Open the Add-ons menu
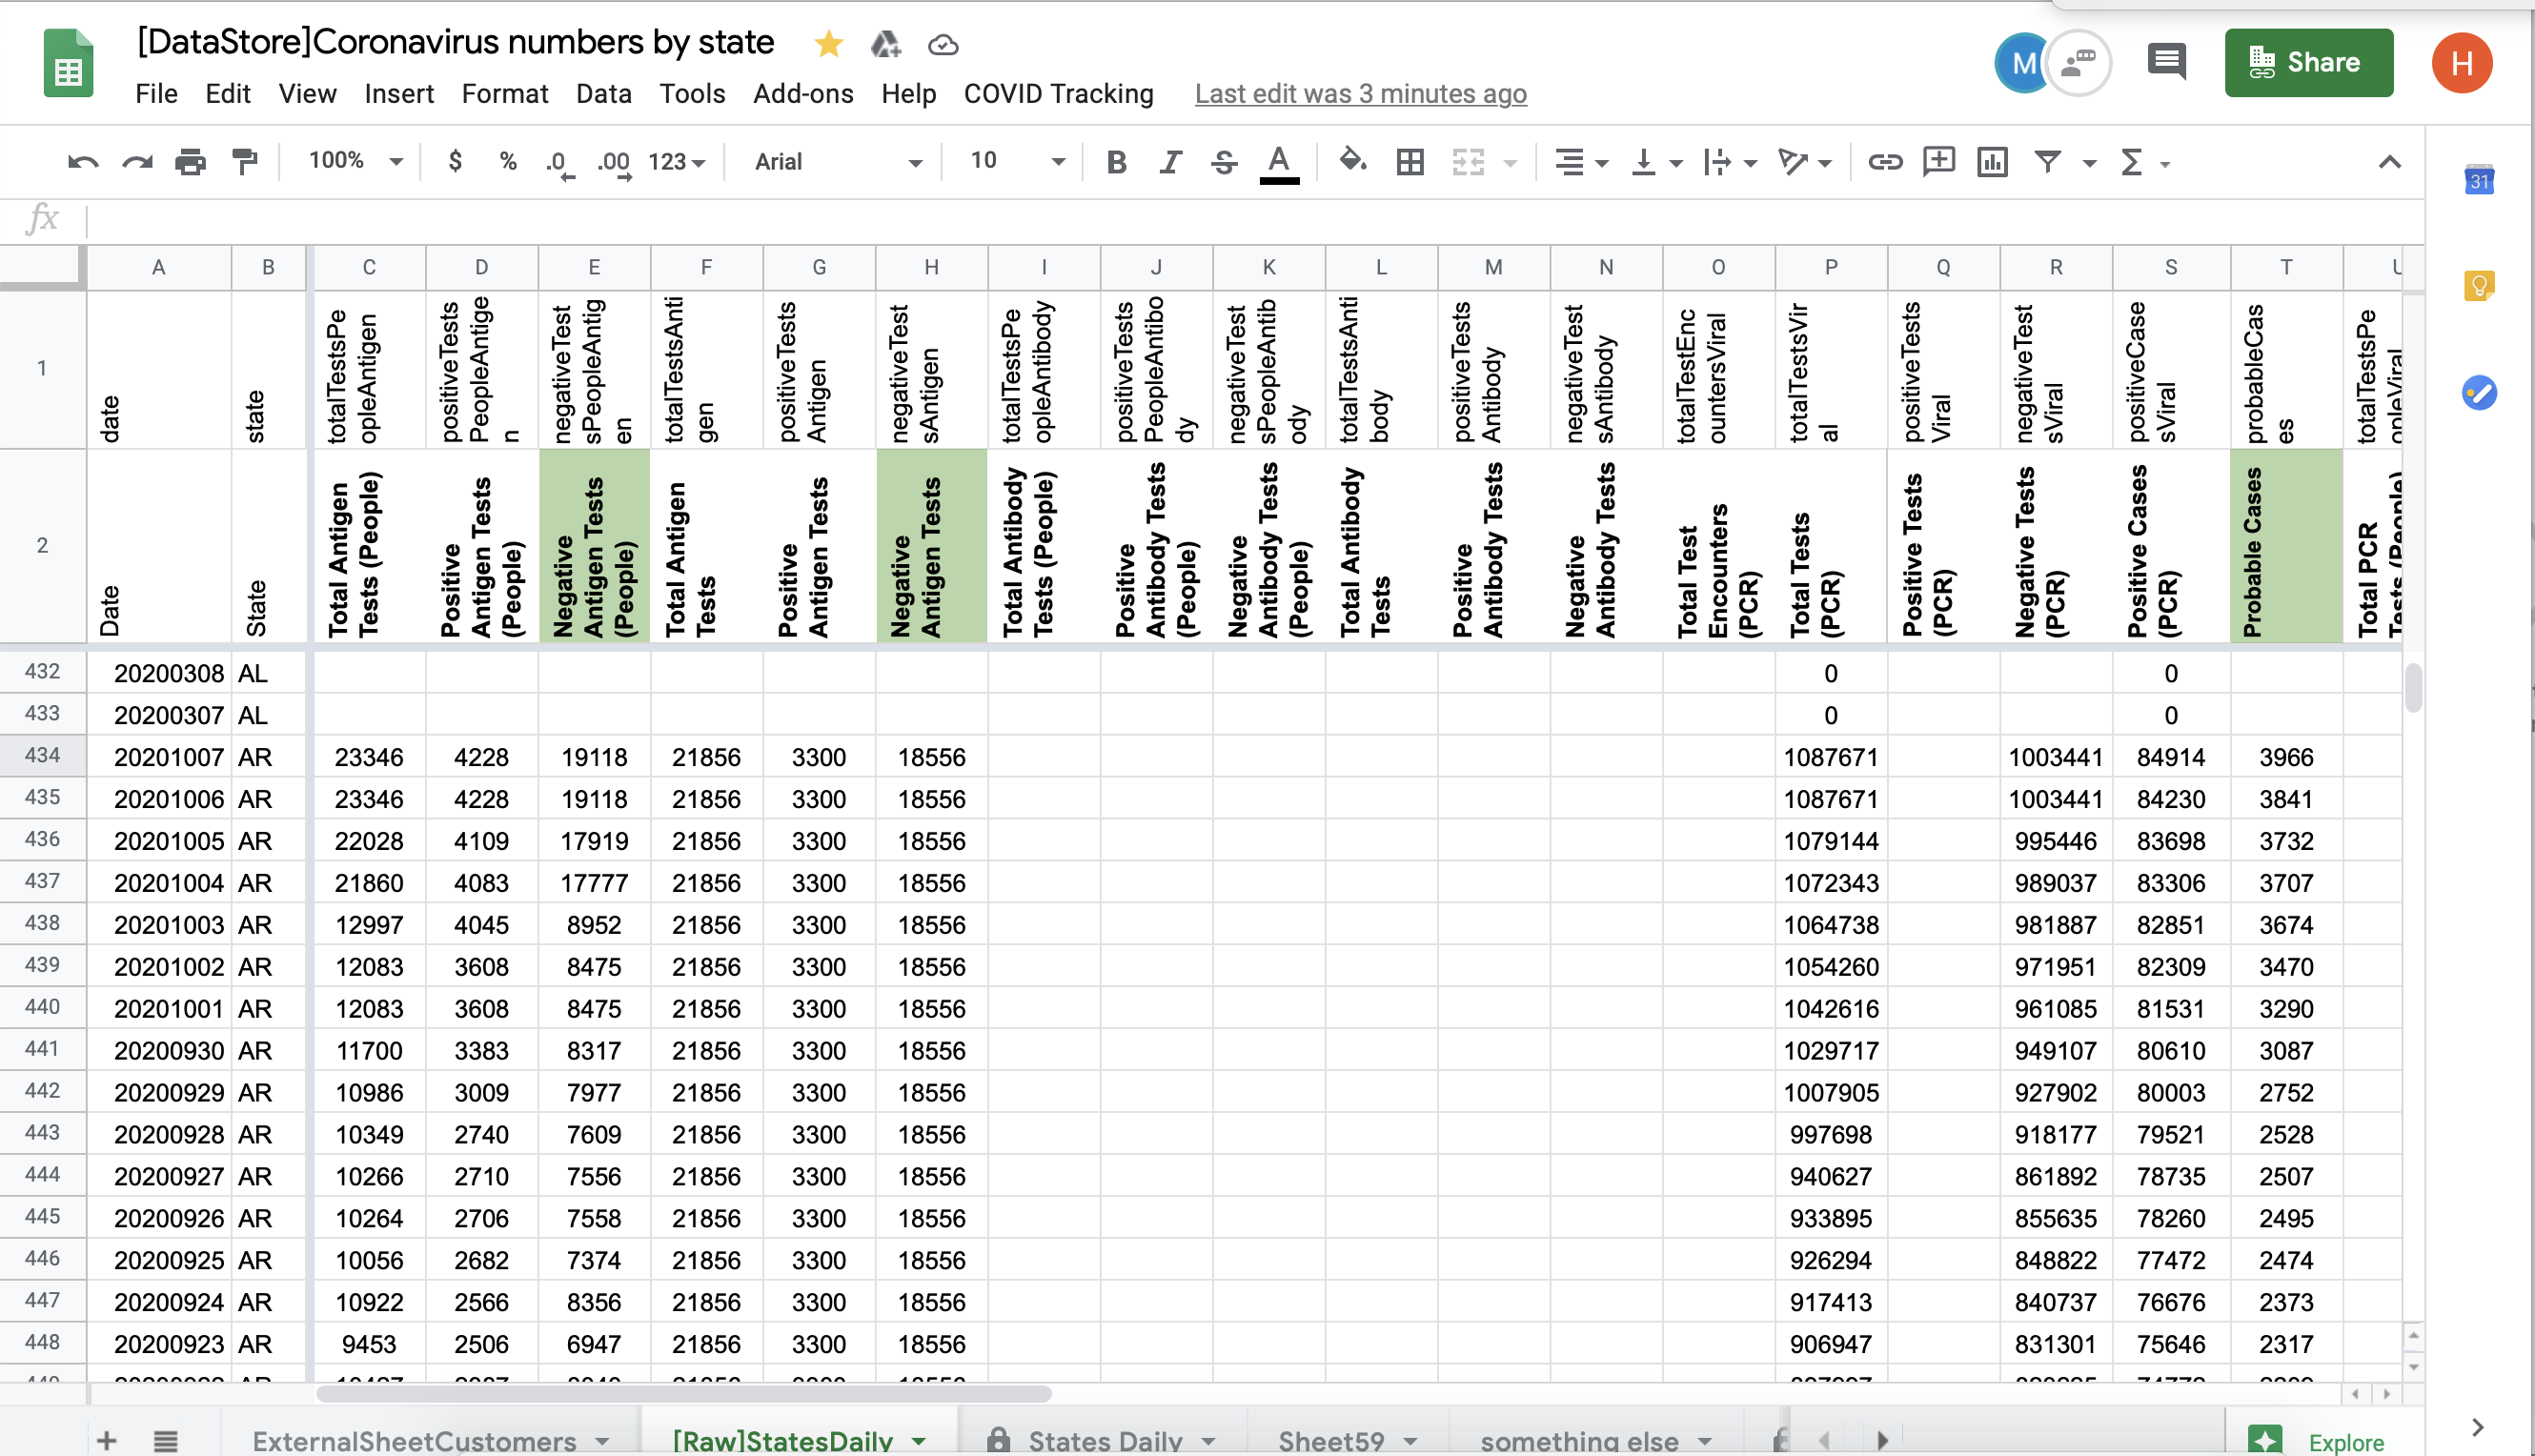Screen dimensions: 2535x1456 point(803,94)
